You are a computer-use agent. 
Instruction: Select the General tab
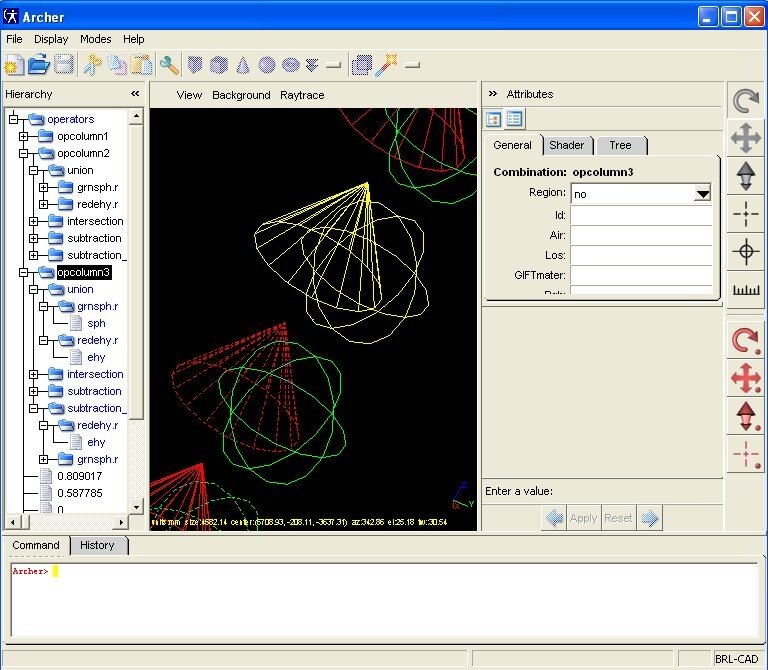point(512,145)
